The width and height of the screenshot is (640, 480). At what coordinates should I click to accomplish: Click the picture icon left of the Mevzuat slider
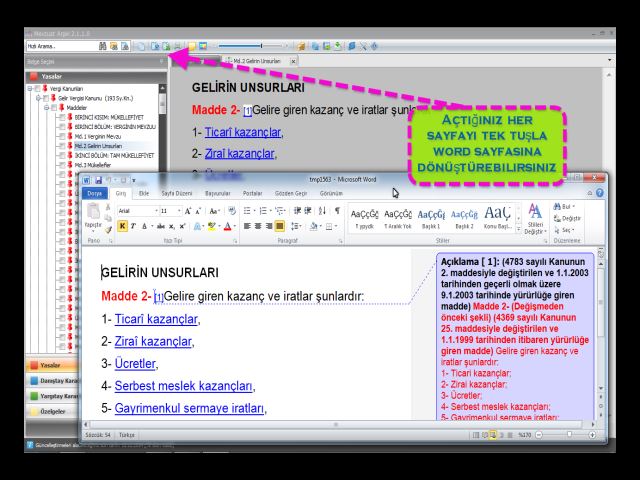[x=203, y=46]
